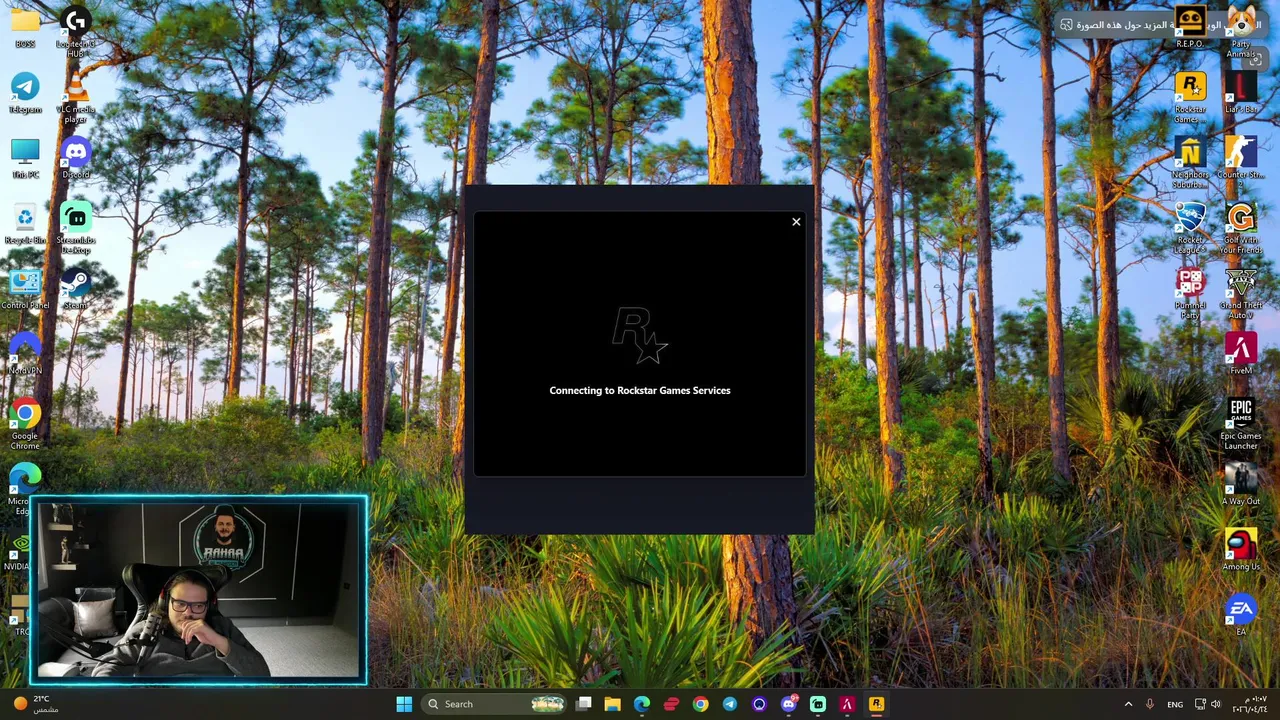
Task: Open FiveM desktop shortcut
Action: pos(1241,355)
